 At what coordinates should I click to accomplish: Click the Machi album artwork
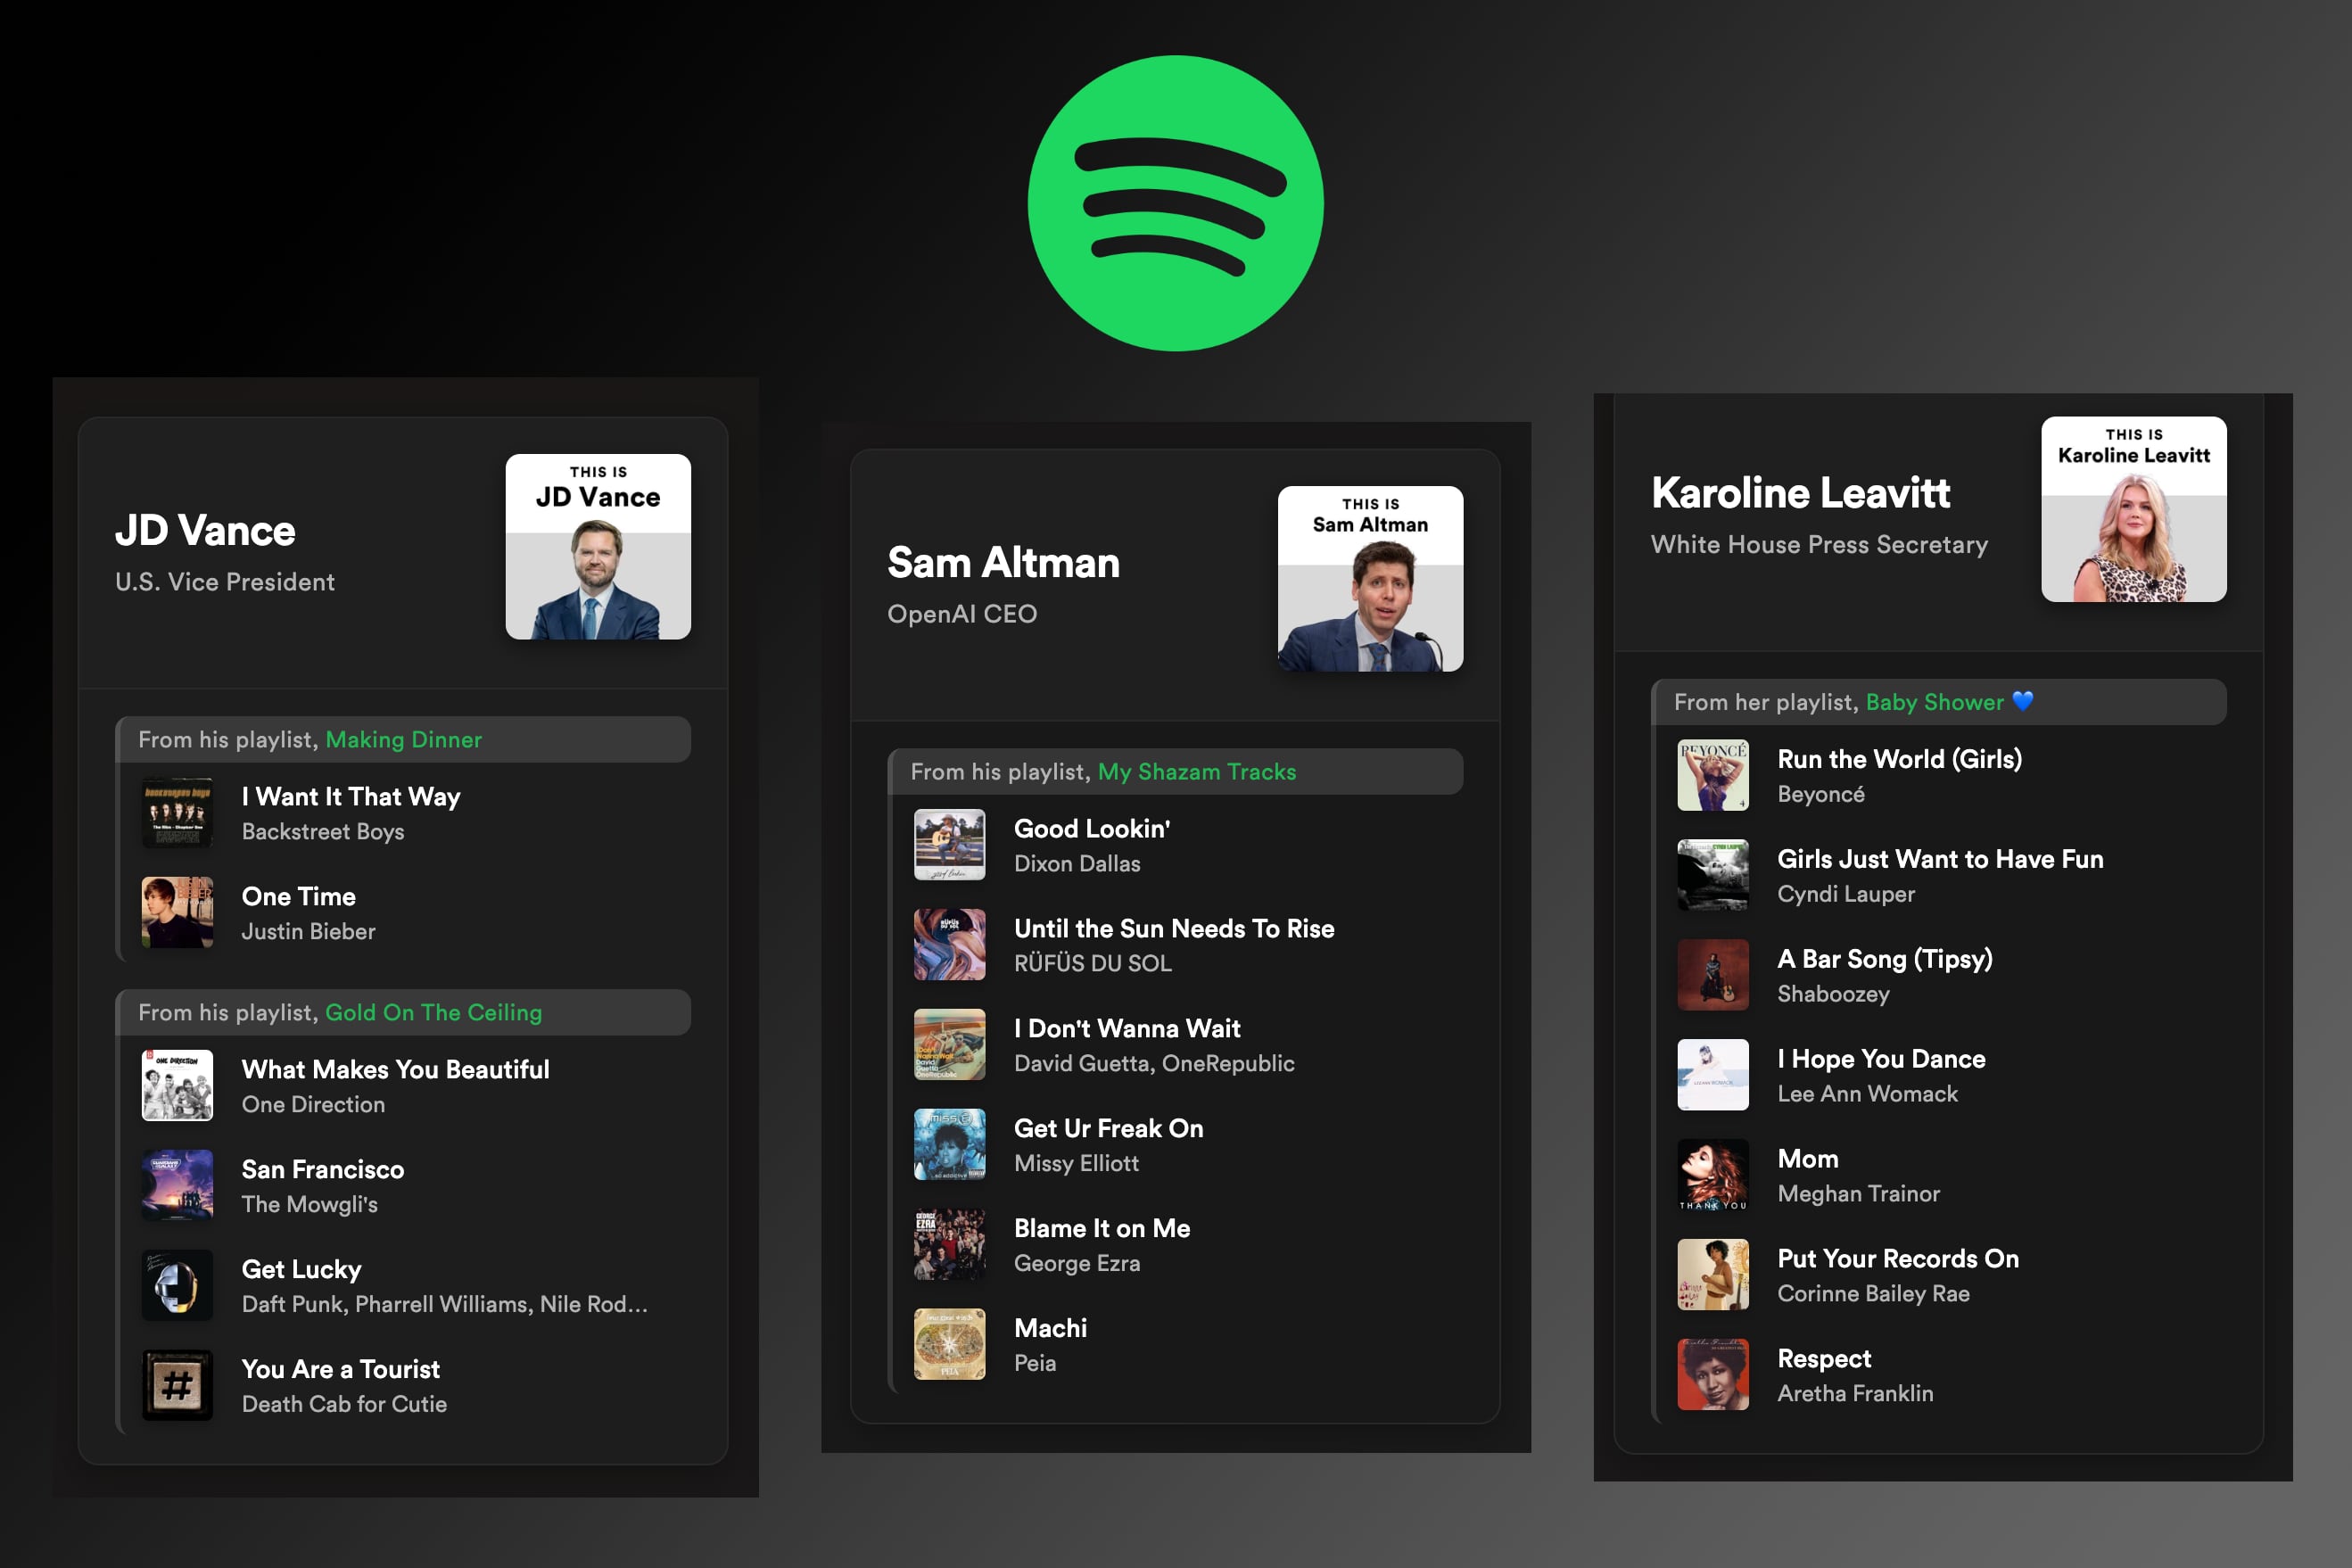[x=949, y=1345]
